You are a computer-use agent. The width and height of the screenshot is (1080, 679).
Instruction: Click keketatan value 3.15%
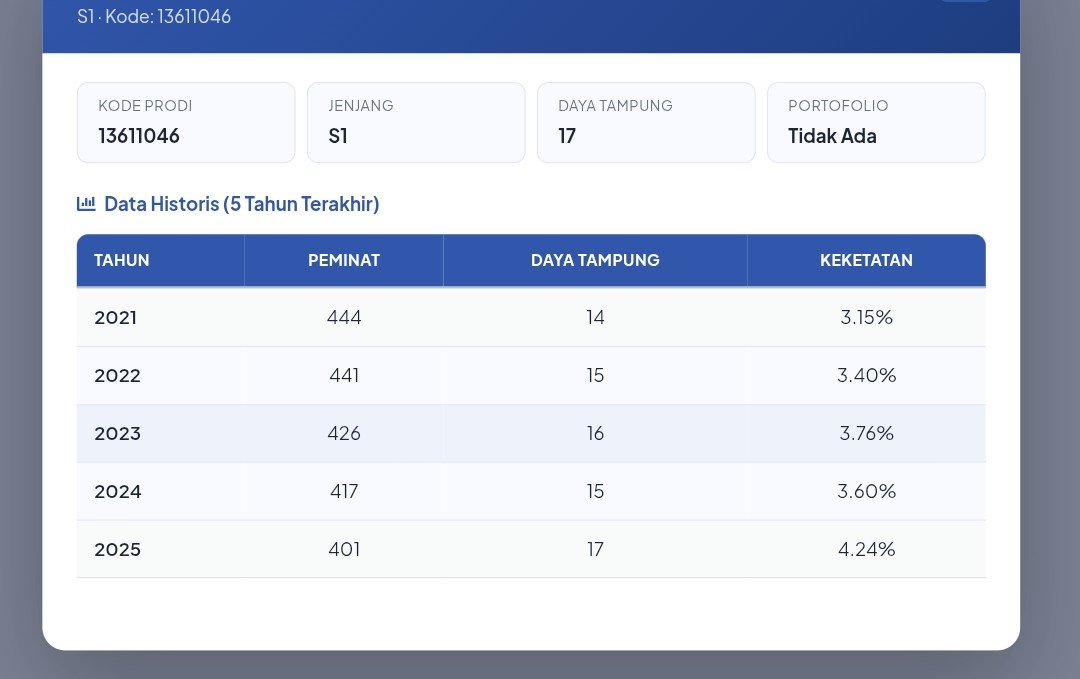[x=866, y=317]
